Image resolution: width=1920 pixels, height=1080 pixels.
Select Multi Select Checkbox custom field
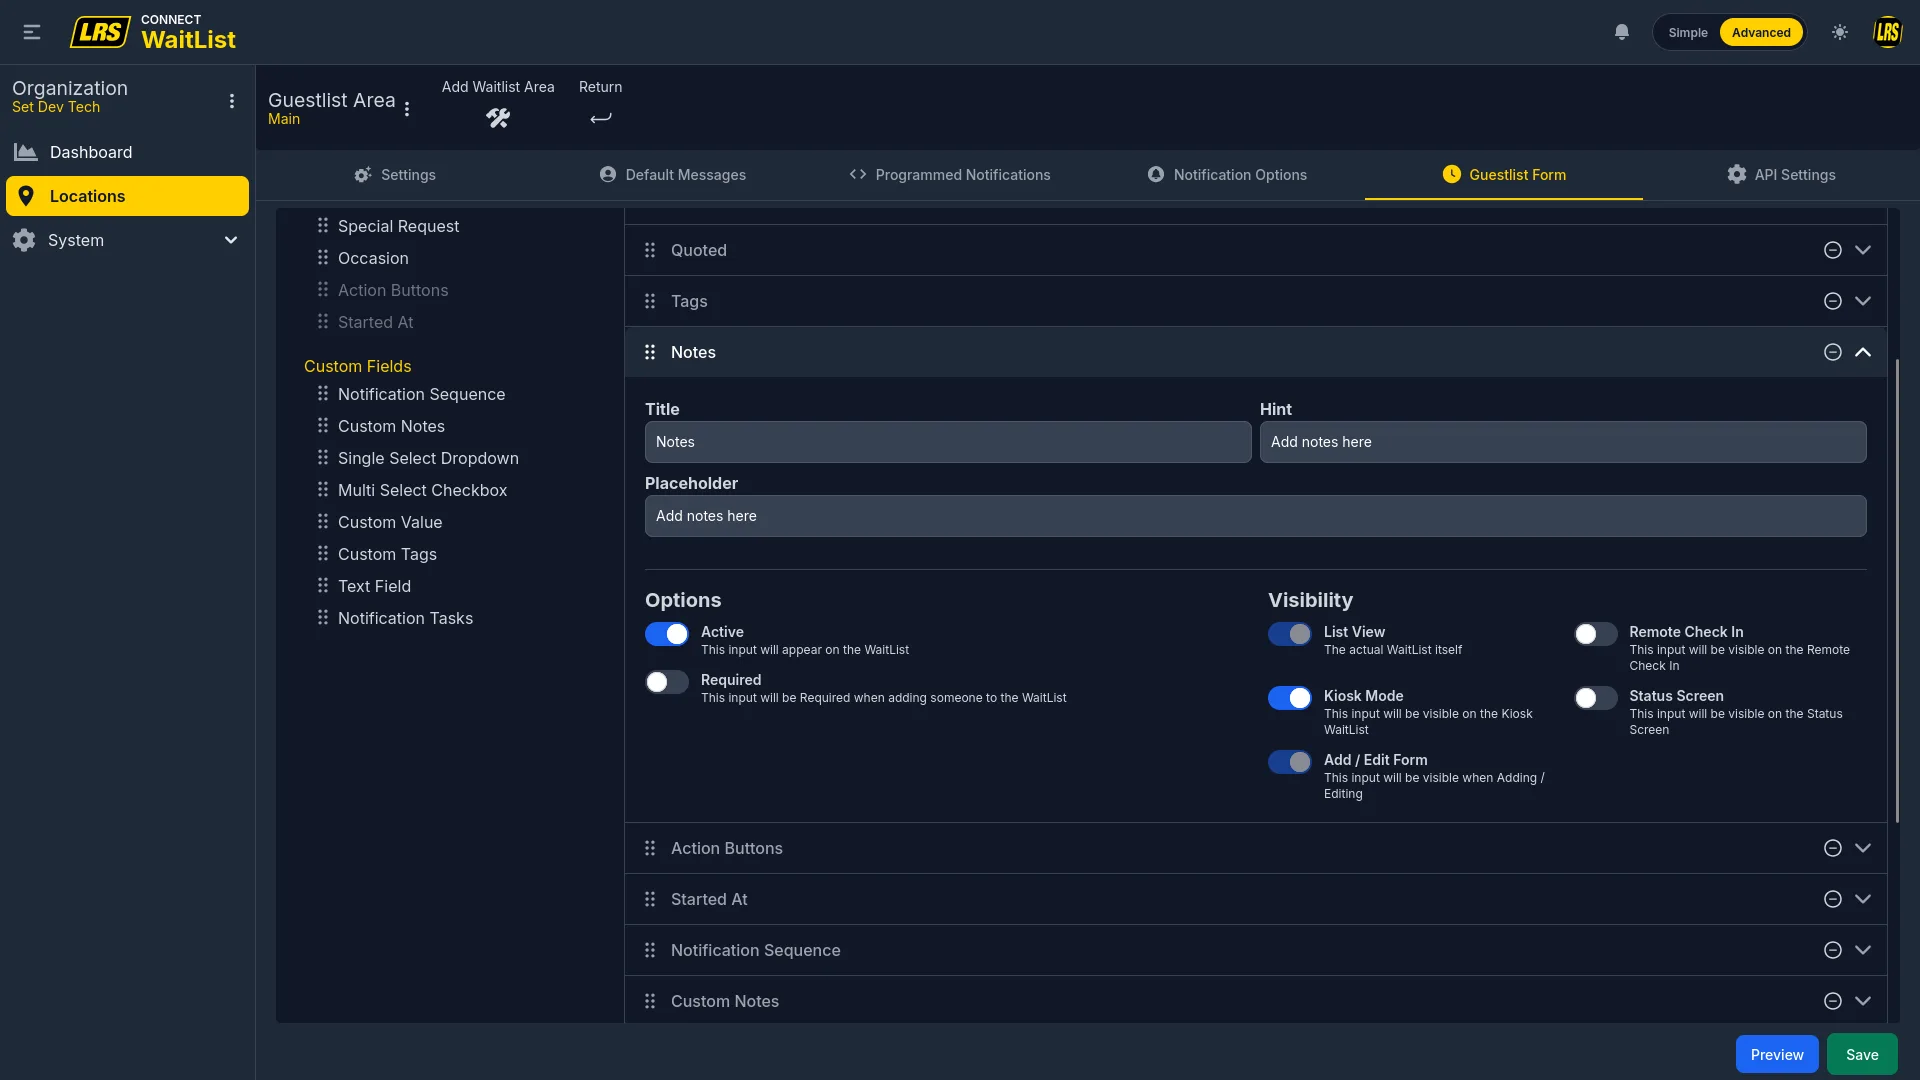422,490
